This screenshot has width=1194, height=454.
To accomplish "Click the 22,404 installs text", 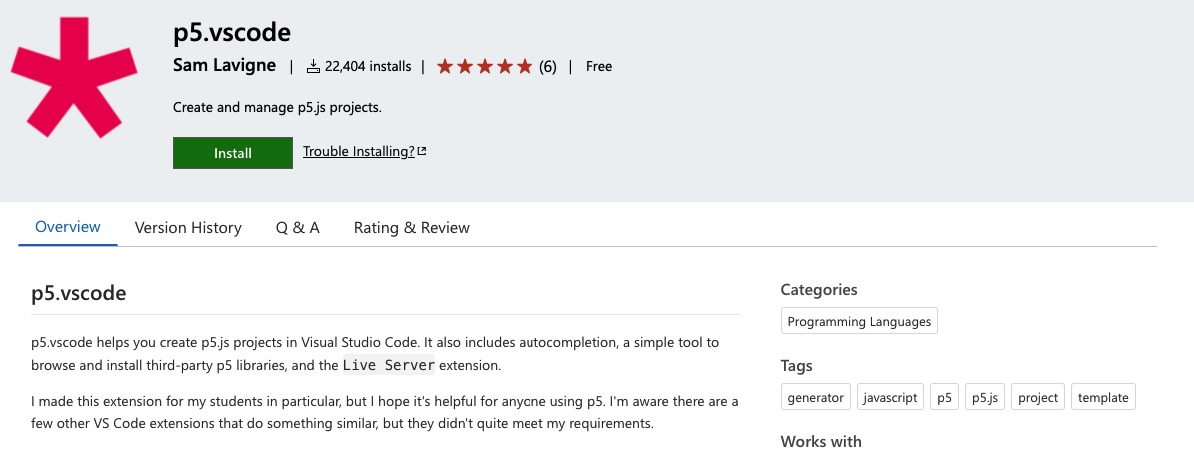I will (368, 66).
